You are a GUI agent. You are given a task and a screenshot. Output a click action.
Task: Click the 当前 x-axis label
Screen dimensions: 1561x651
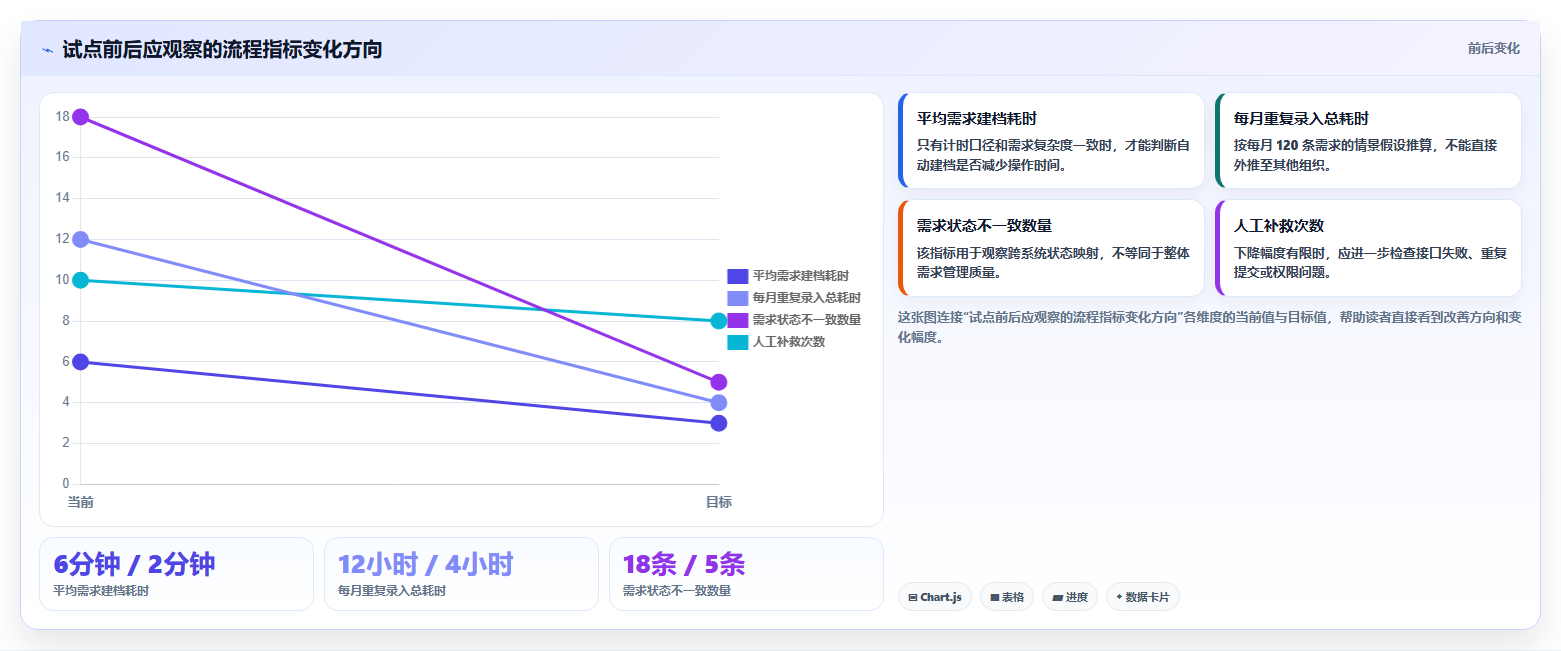click(x=81, y=502)
